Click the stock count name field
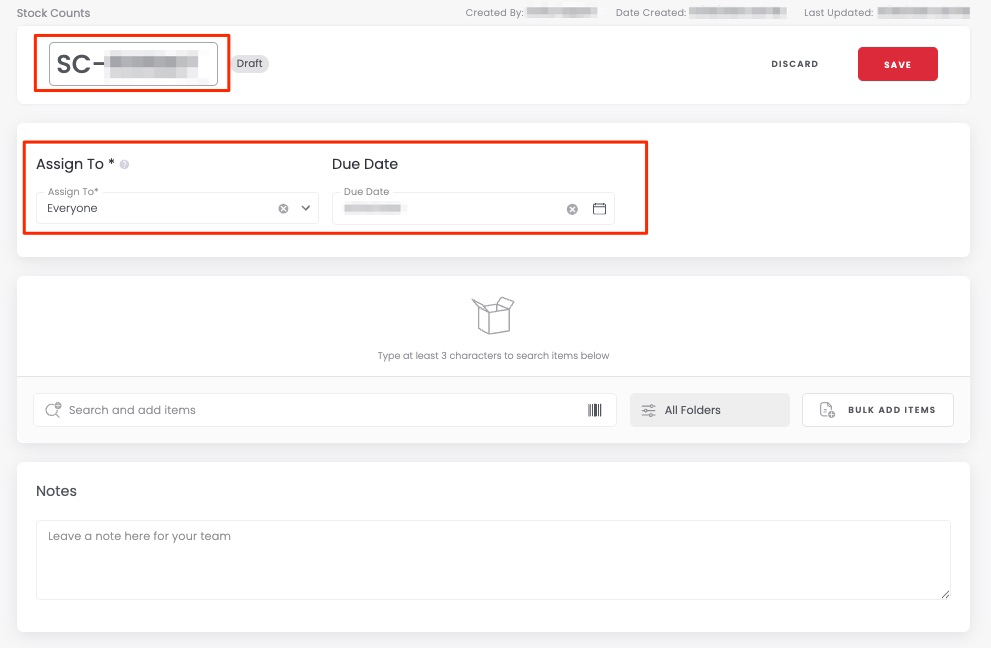 [x=133, y=64]
